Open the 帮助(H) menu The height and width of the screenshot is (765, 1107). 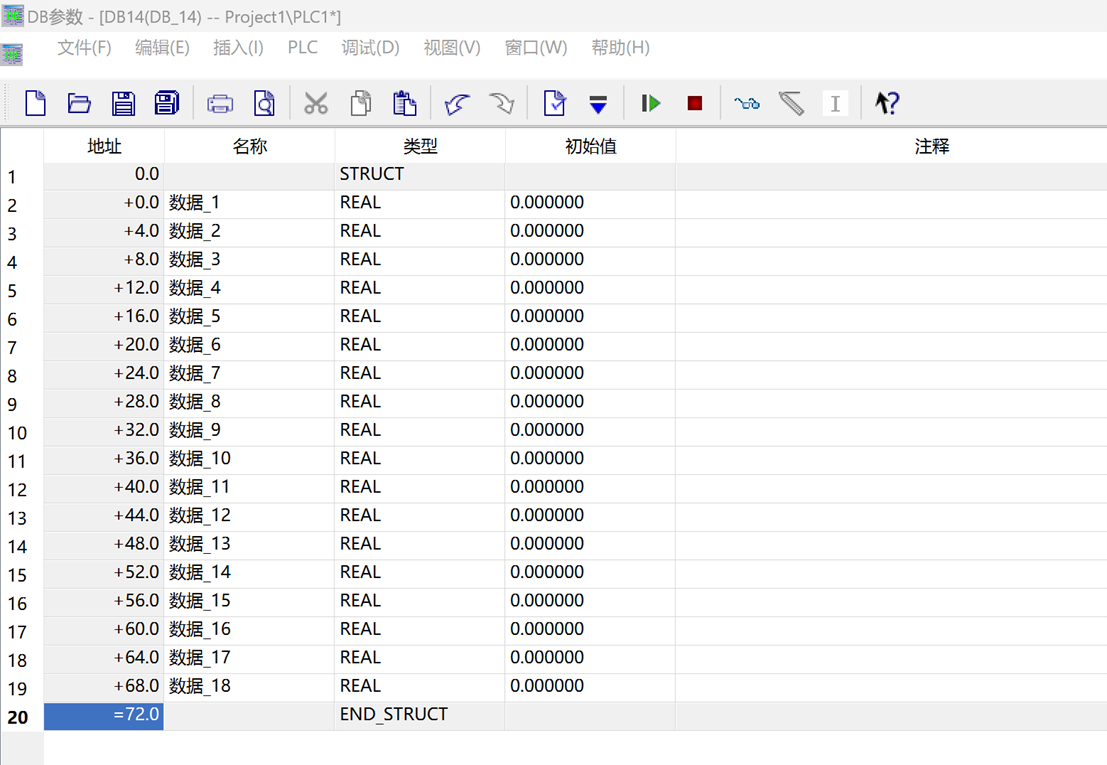[x=621, y=47]
